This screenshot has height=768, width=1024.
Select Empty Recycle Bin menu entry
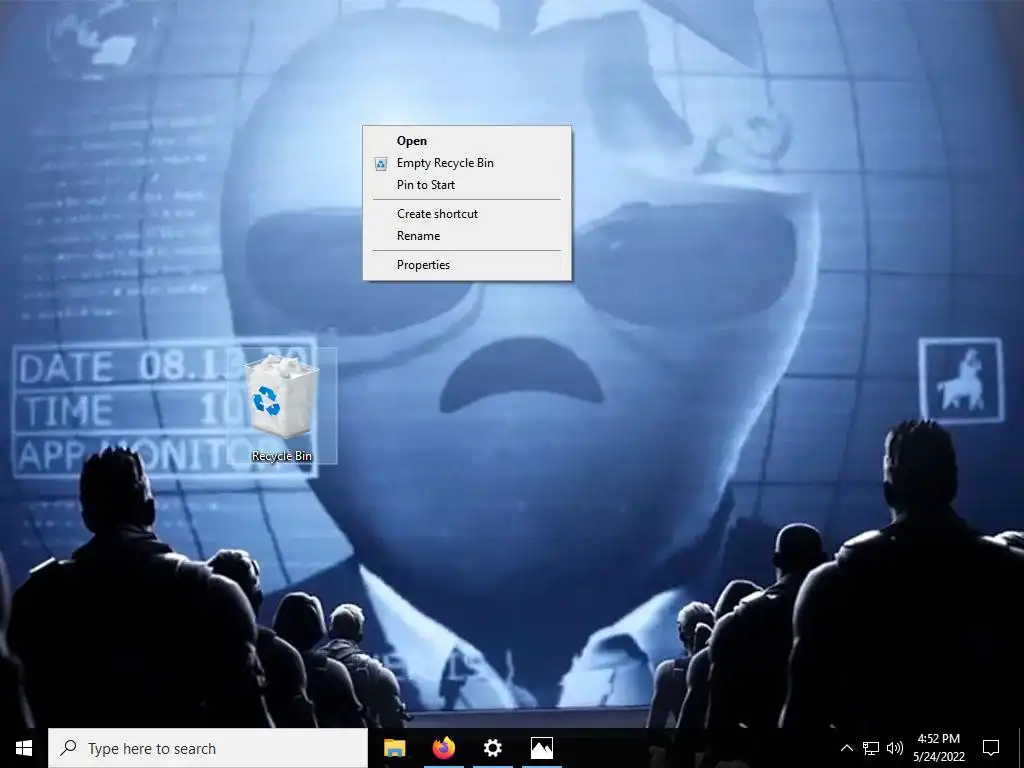(x=466, y=163)
